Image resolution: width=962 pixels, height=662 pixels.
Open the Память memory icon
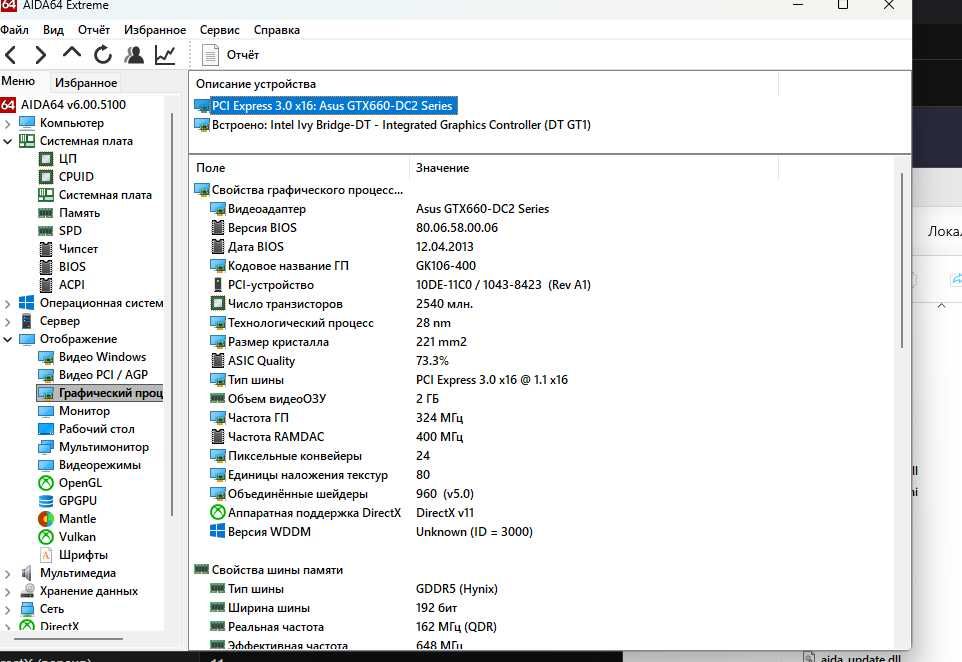coord(46,213)
